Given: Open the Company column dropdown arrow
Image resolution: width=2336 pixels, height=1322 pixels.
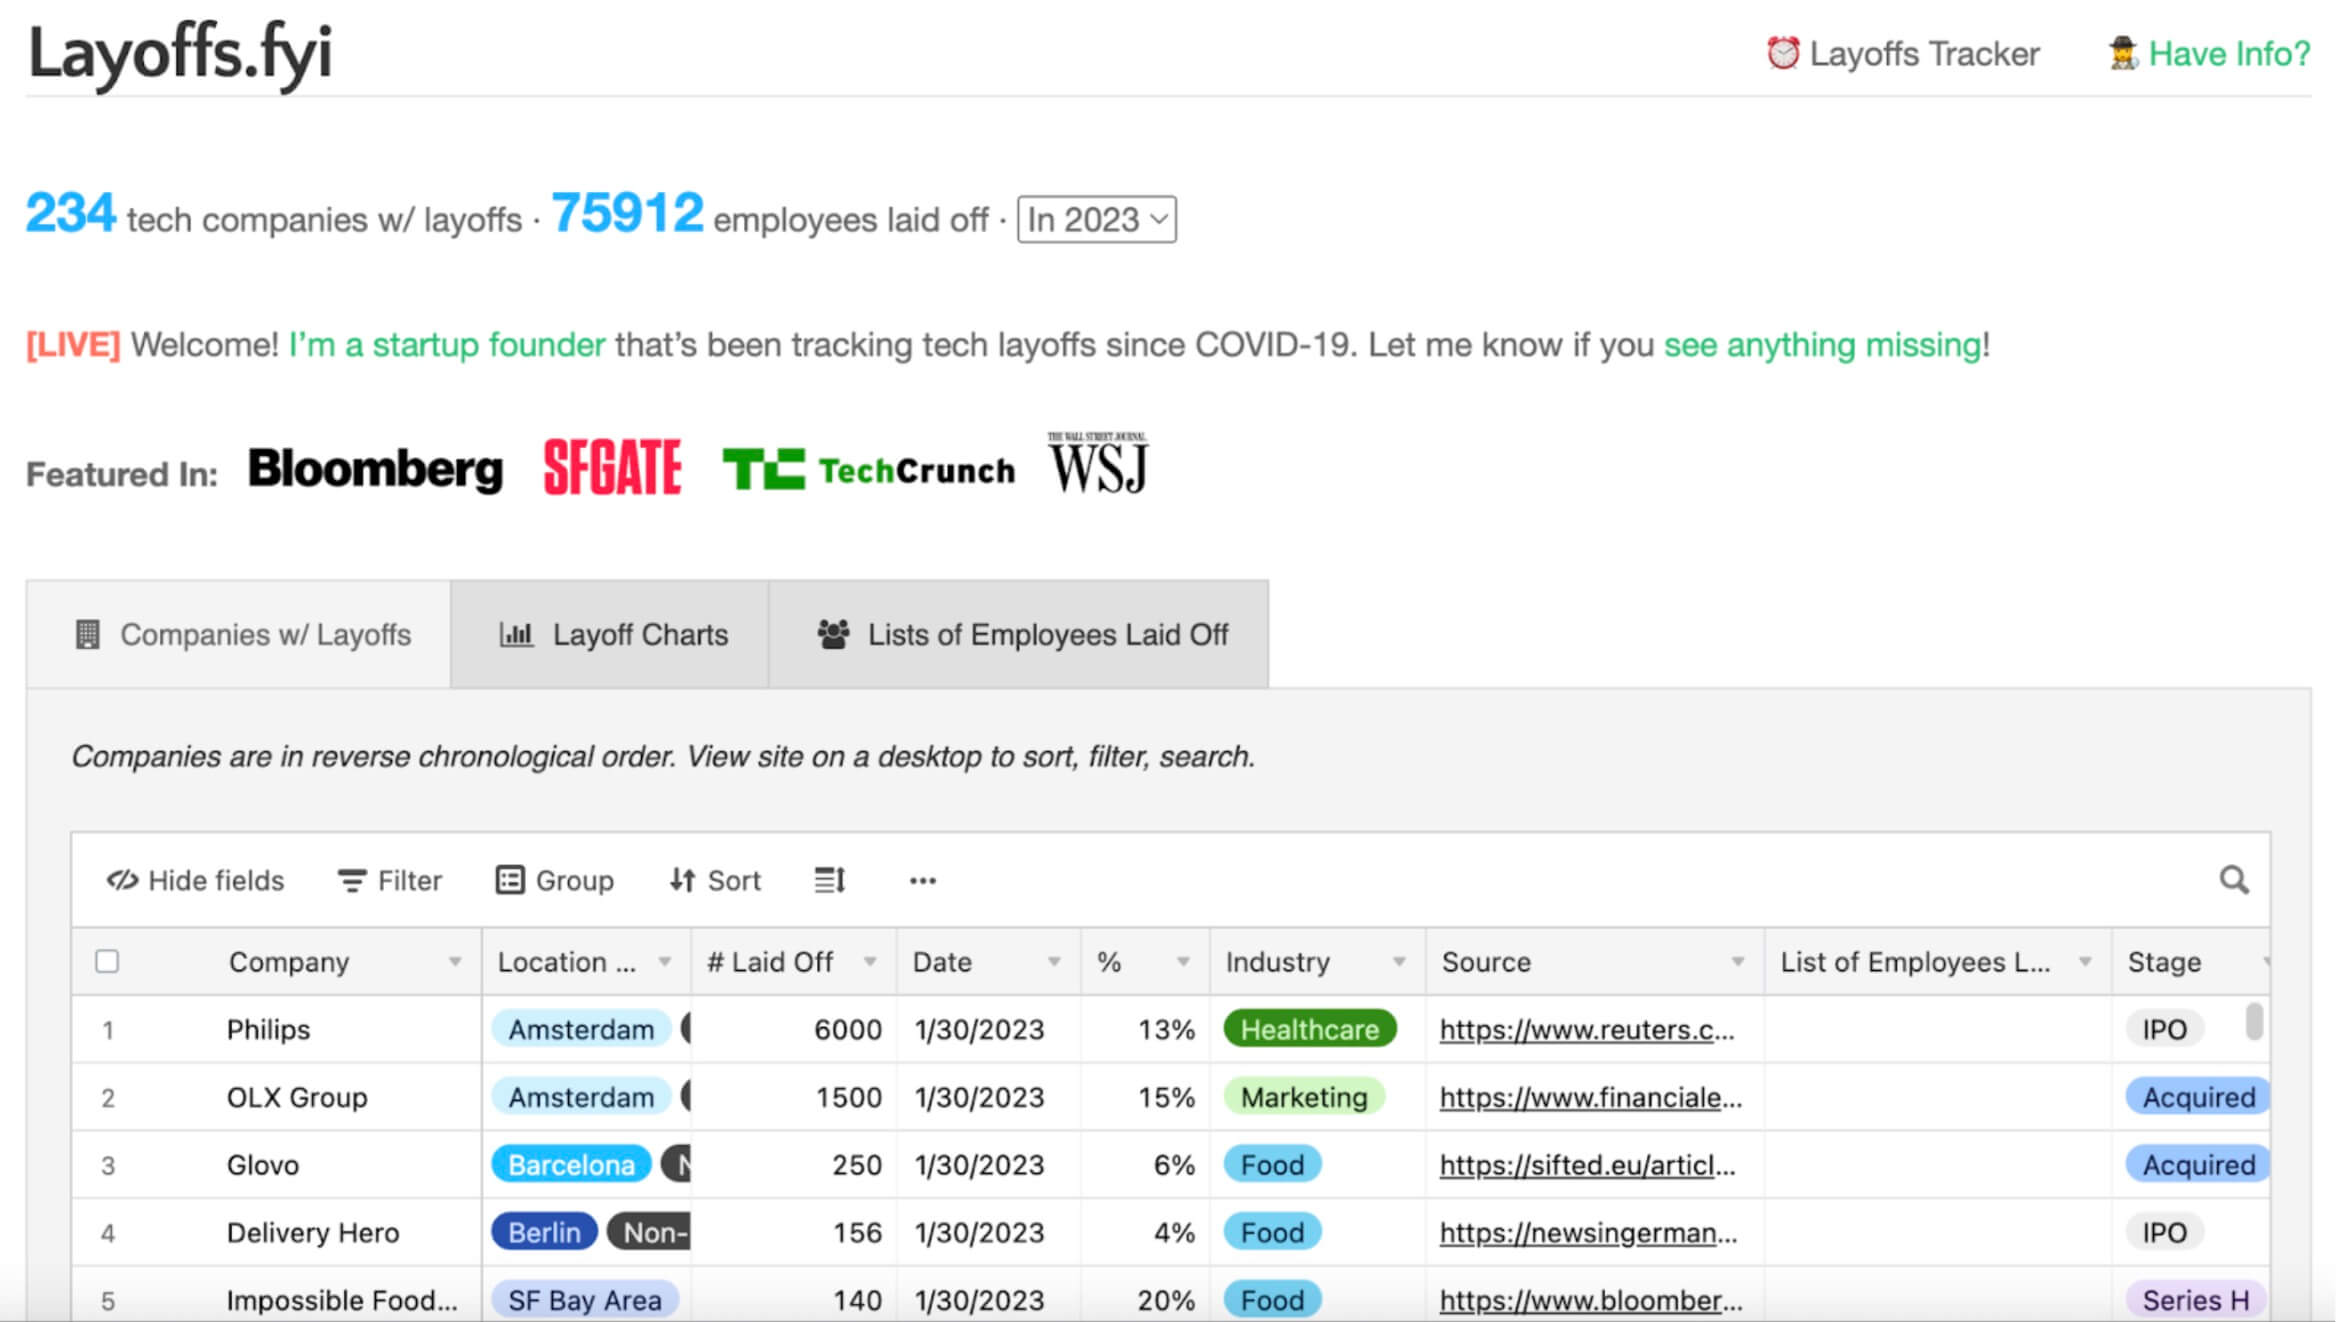Looking at the screenshot, I should click(455, 961).
